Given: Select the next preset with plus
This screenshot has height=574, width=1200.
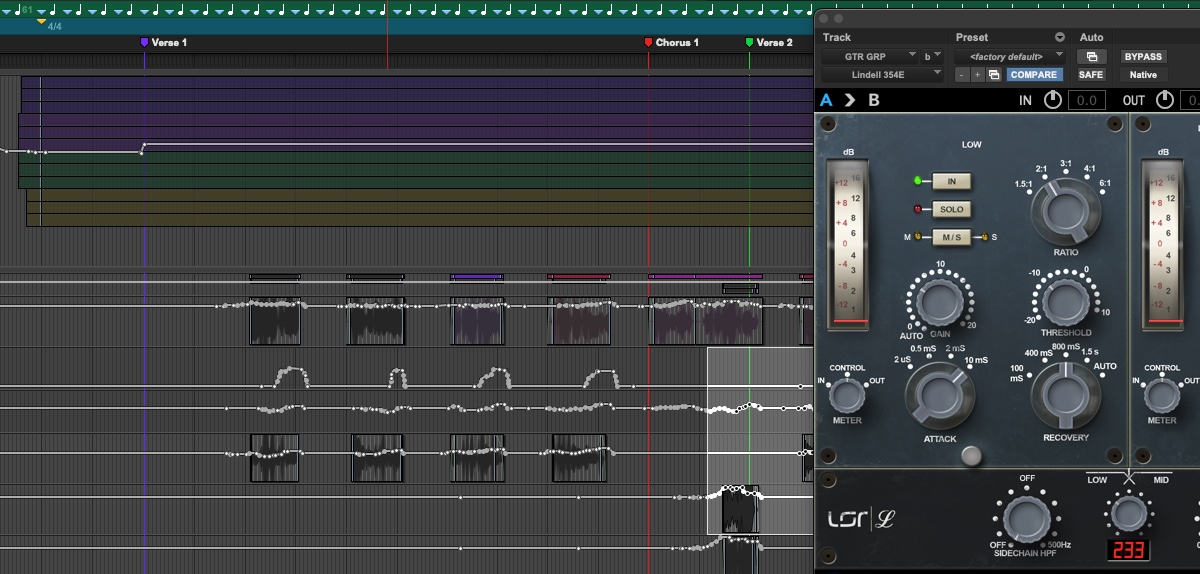Looking at the screenshot, I should tap(977, 75).
